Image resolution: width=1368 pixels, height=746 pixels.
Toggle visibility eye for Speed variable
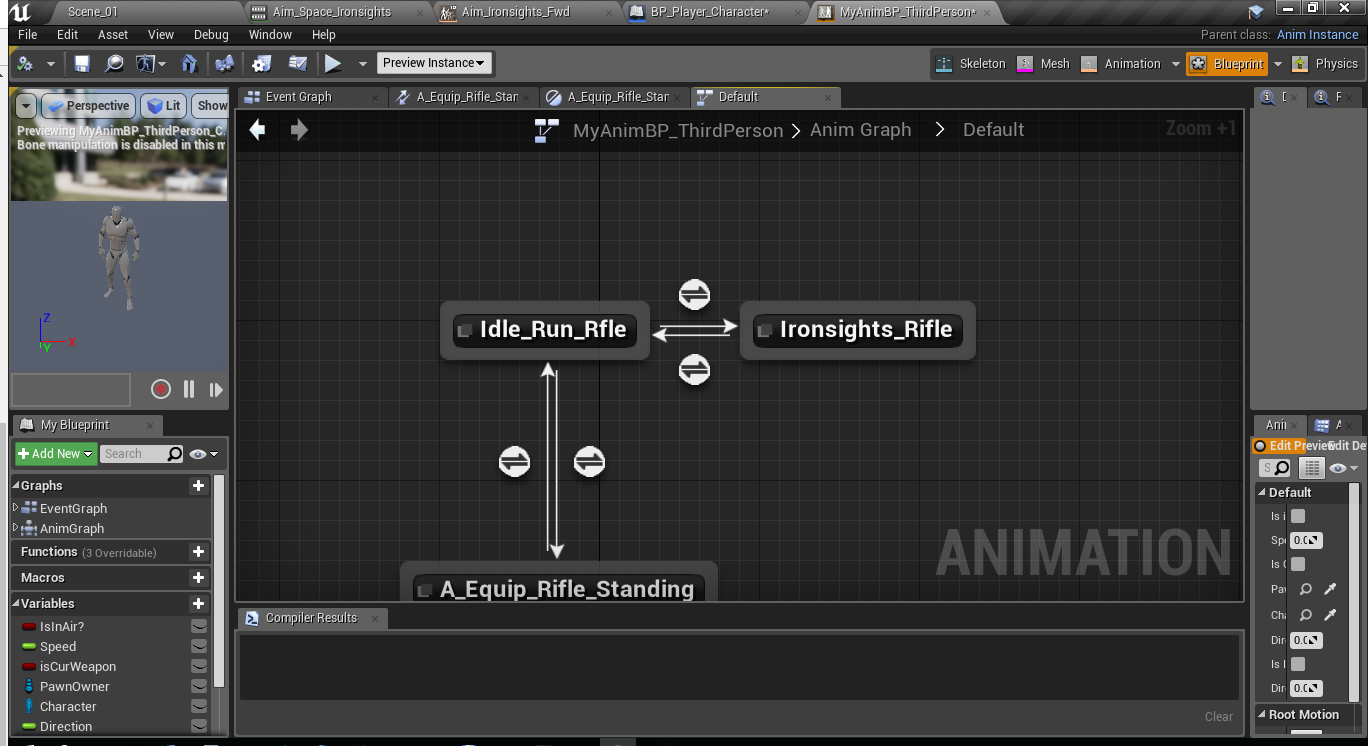pyautogui.click(x=200, y=647)
